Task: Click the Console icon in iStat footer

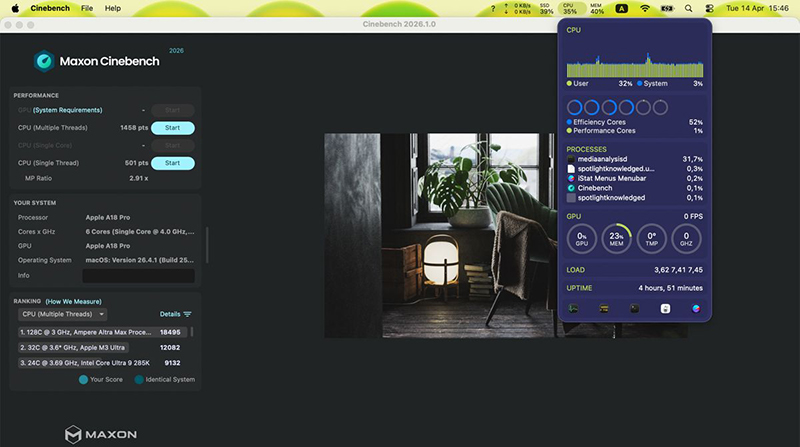Action: pos(604,309)
